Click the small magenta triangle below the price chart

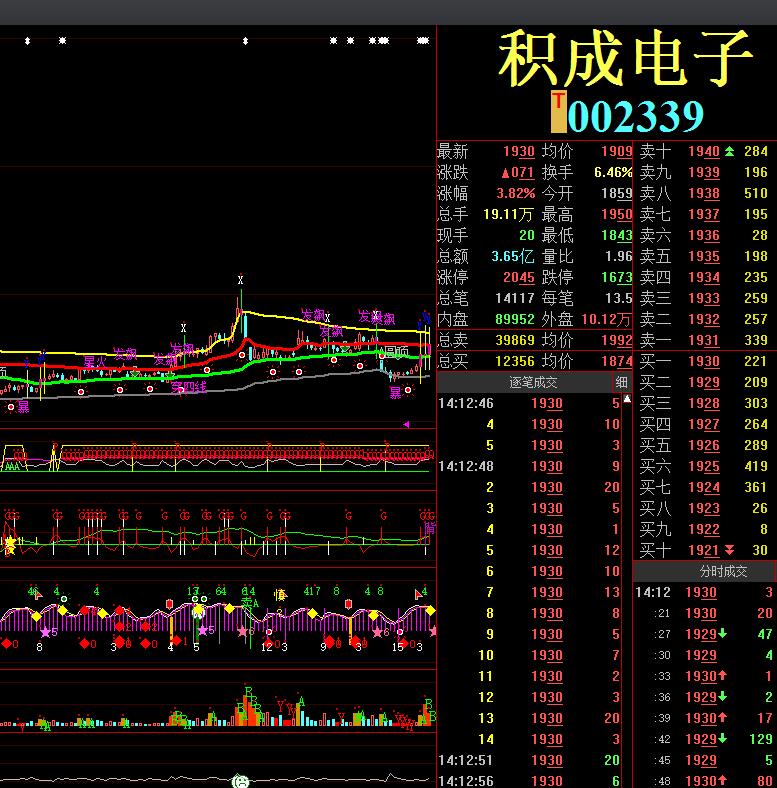pos(406,425)
